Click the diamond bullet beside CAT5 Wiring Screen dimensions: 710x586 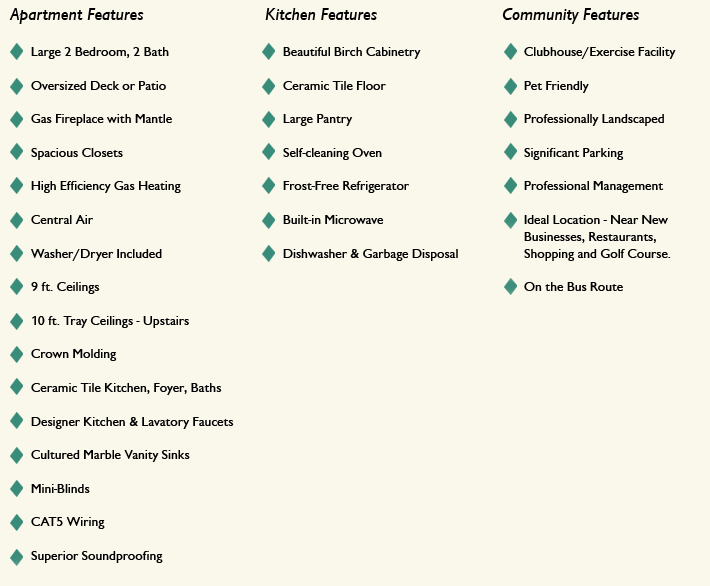coord(16,522)
